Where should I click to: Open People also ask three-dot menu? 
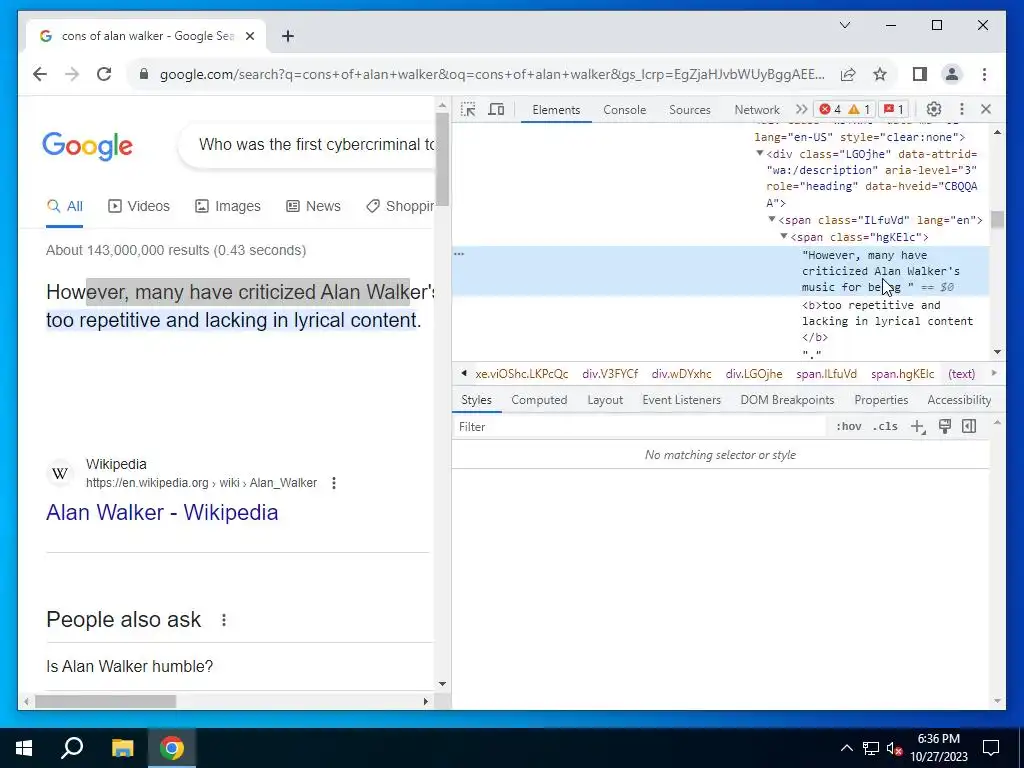pyautogui.click(x=223, y=620)
